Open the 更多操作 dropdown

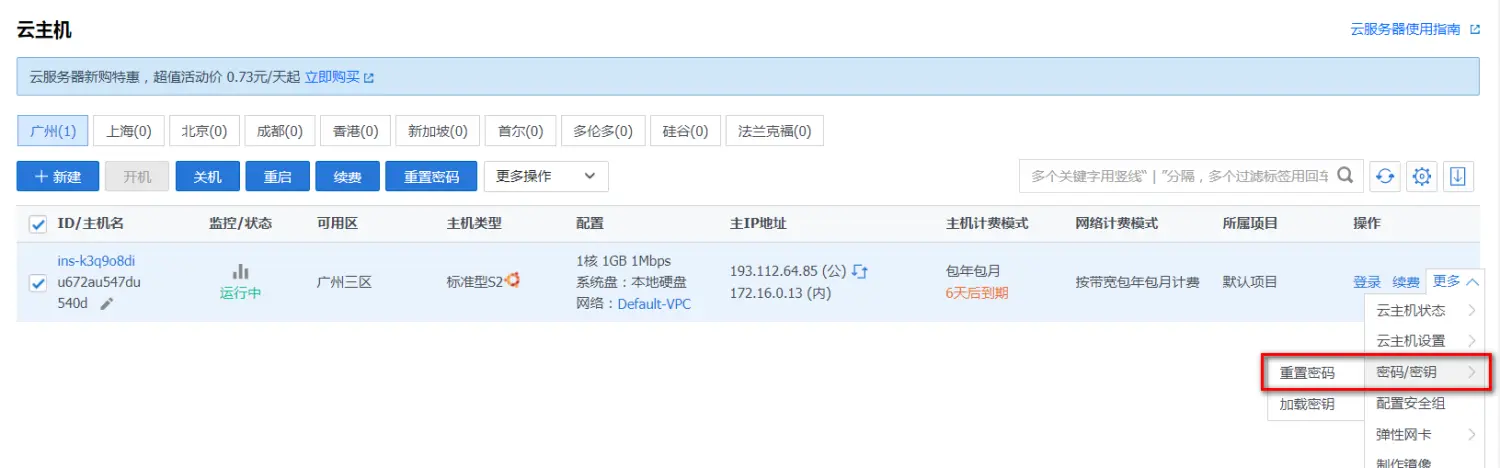click(546, 176)
